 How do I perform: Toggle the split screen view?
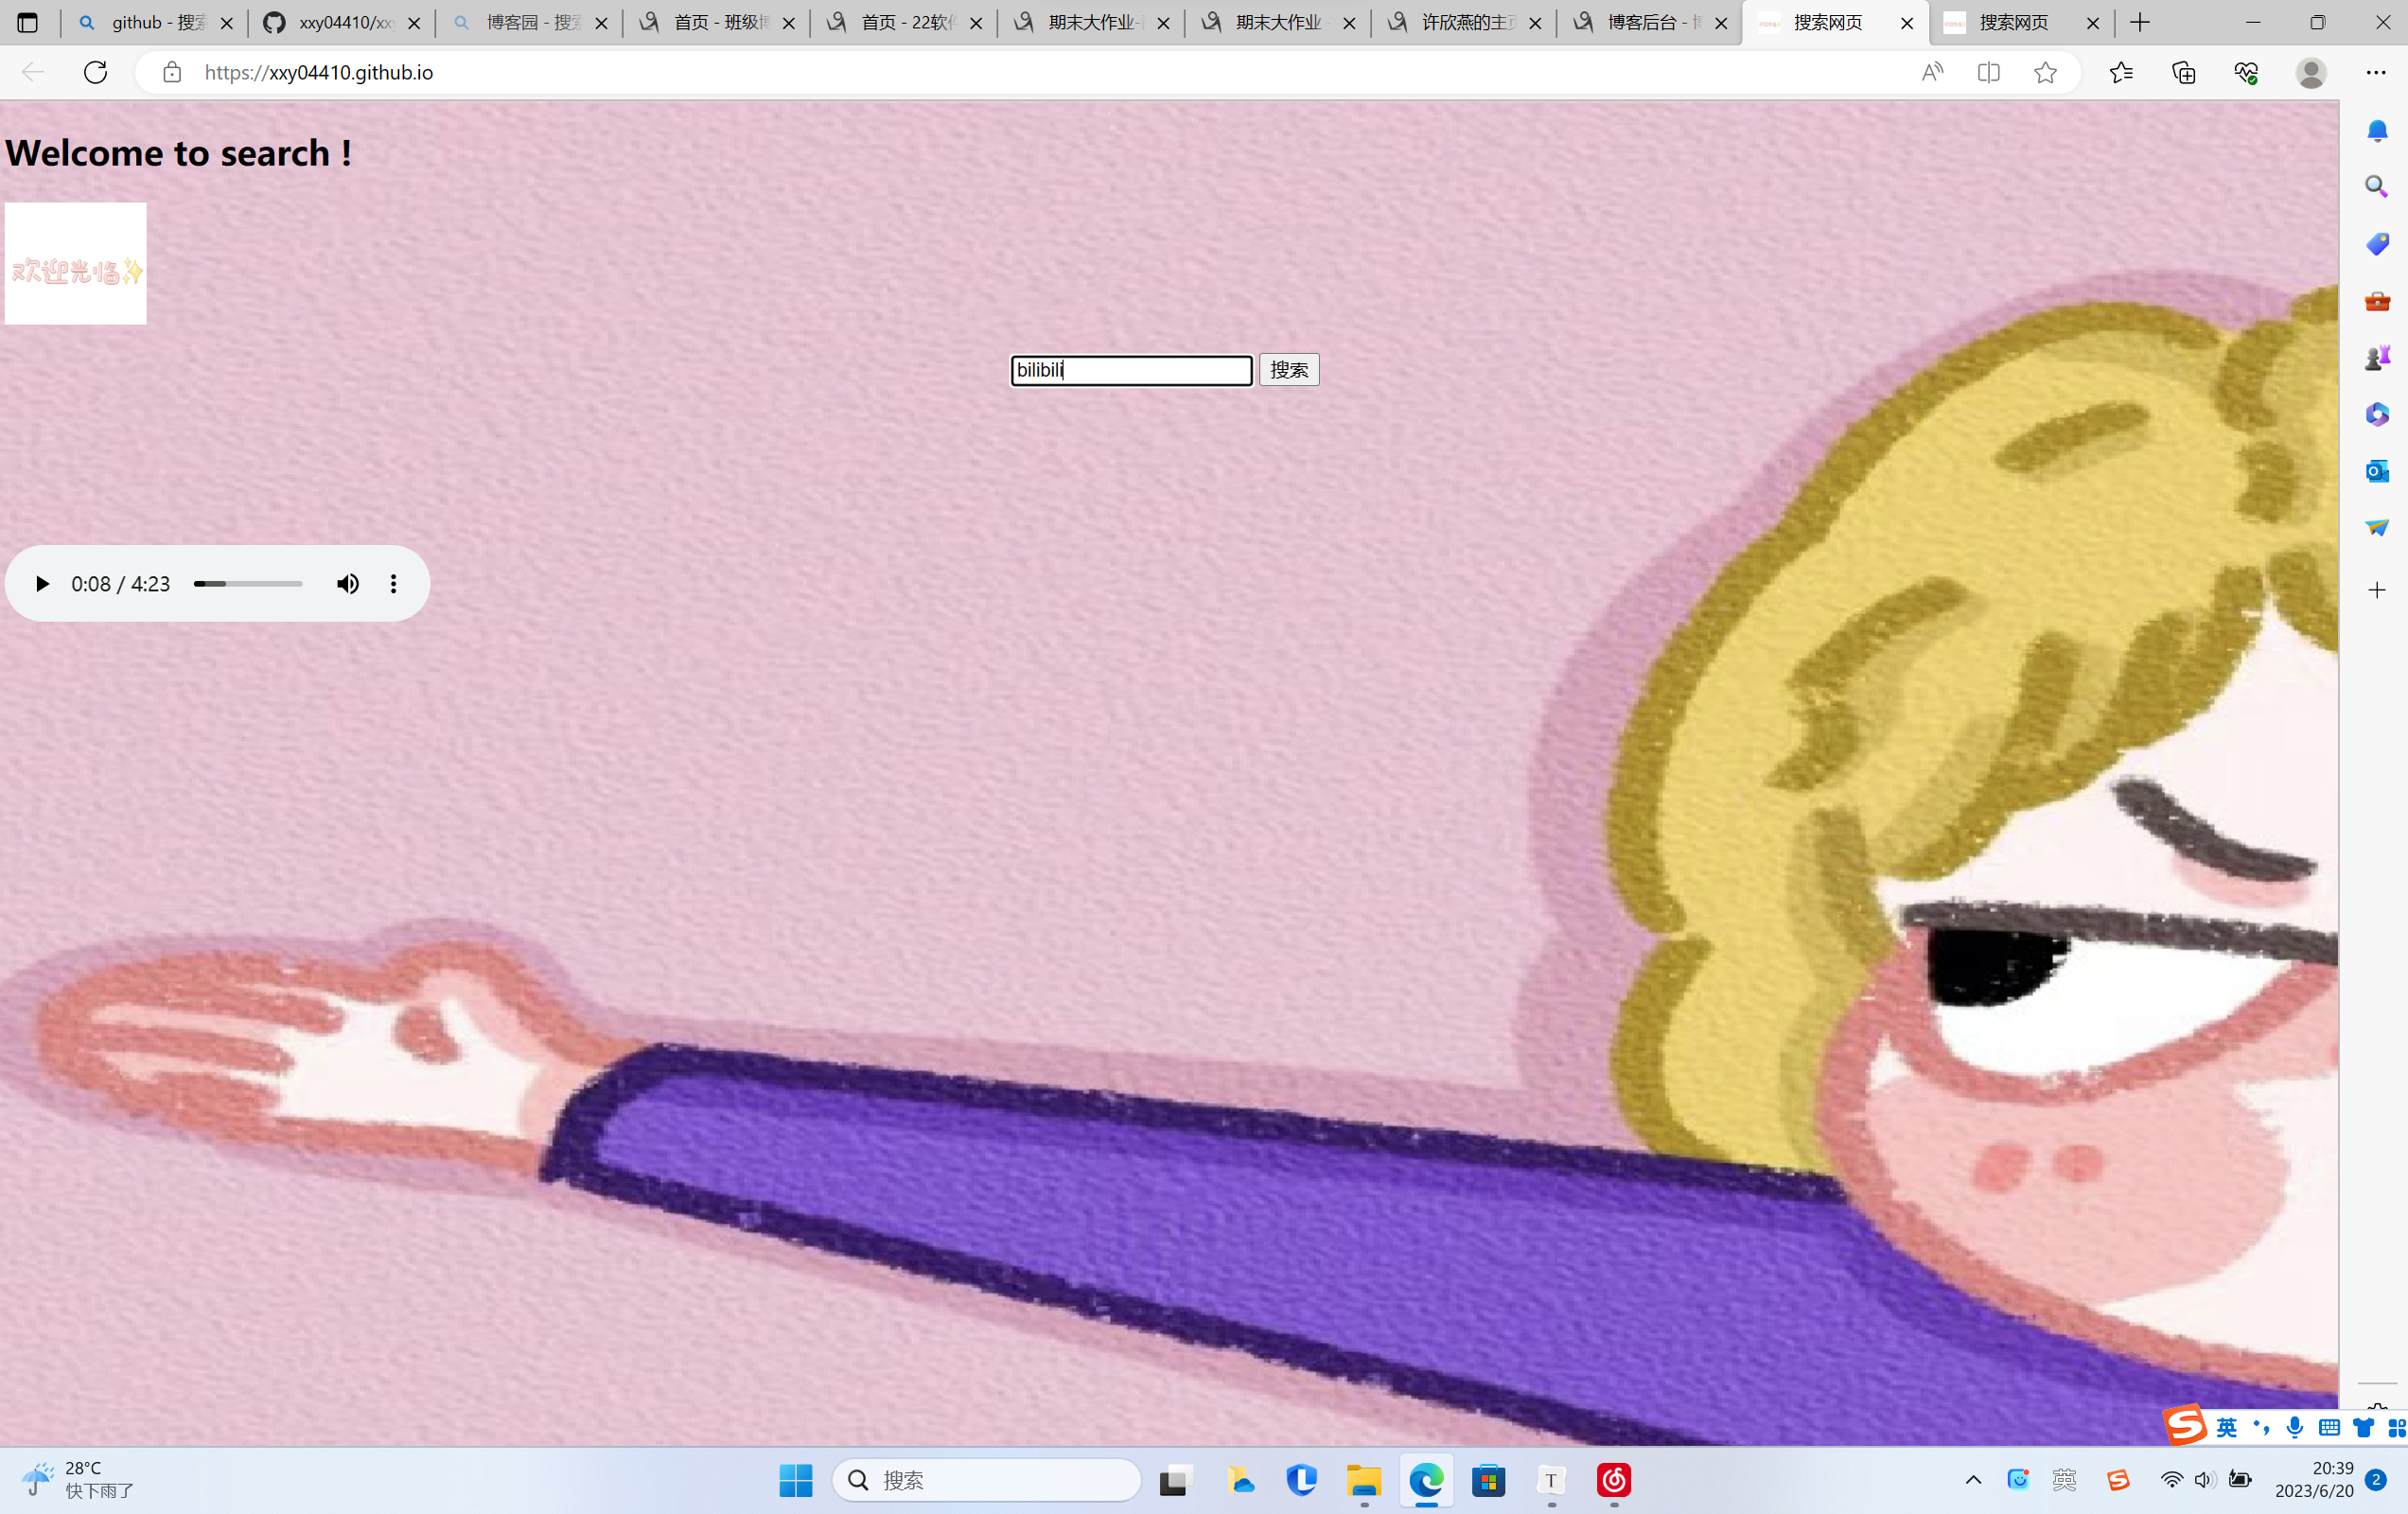click(x=1988, y=72)
